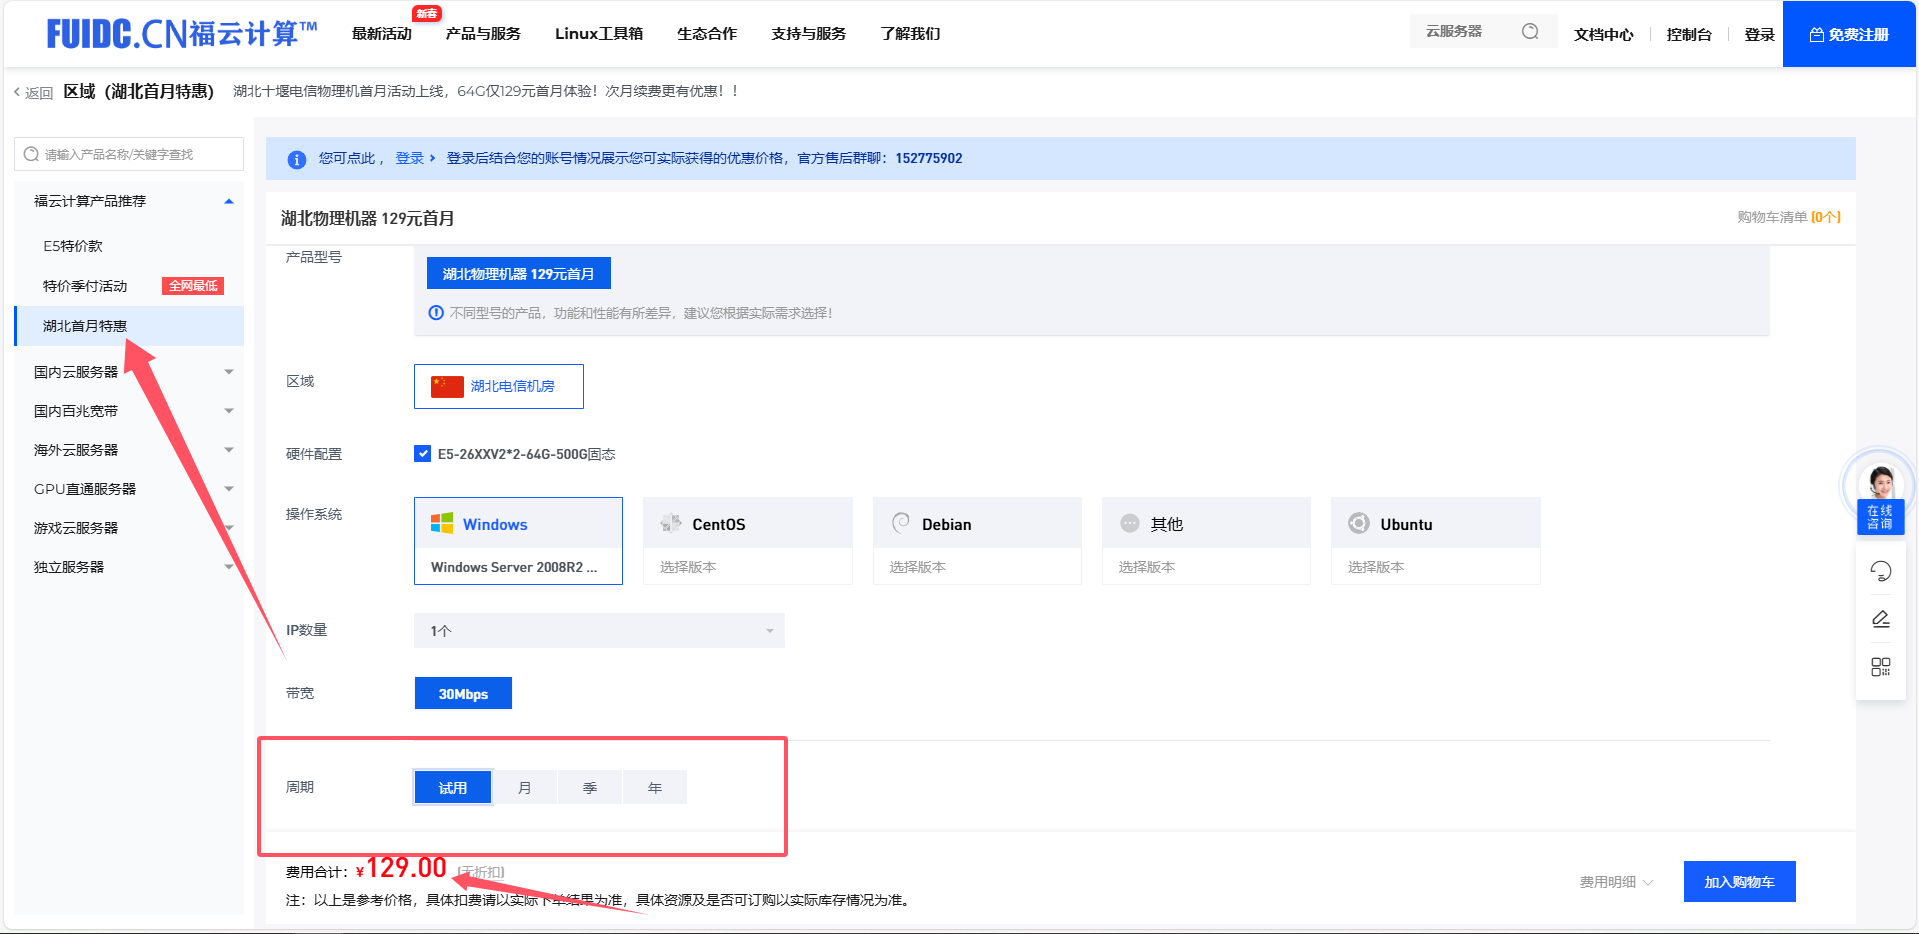This screenshot has height=934, width=1919.
Task: Click the 加入购物车 button
Action: (x=1739, y=882)
